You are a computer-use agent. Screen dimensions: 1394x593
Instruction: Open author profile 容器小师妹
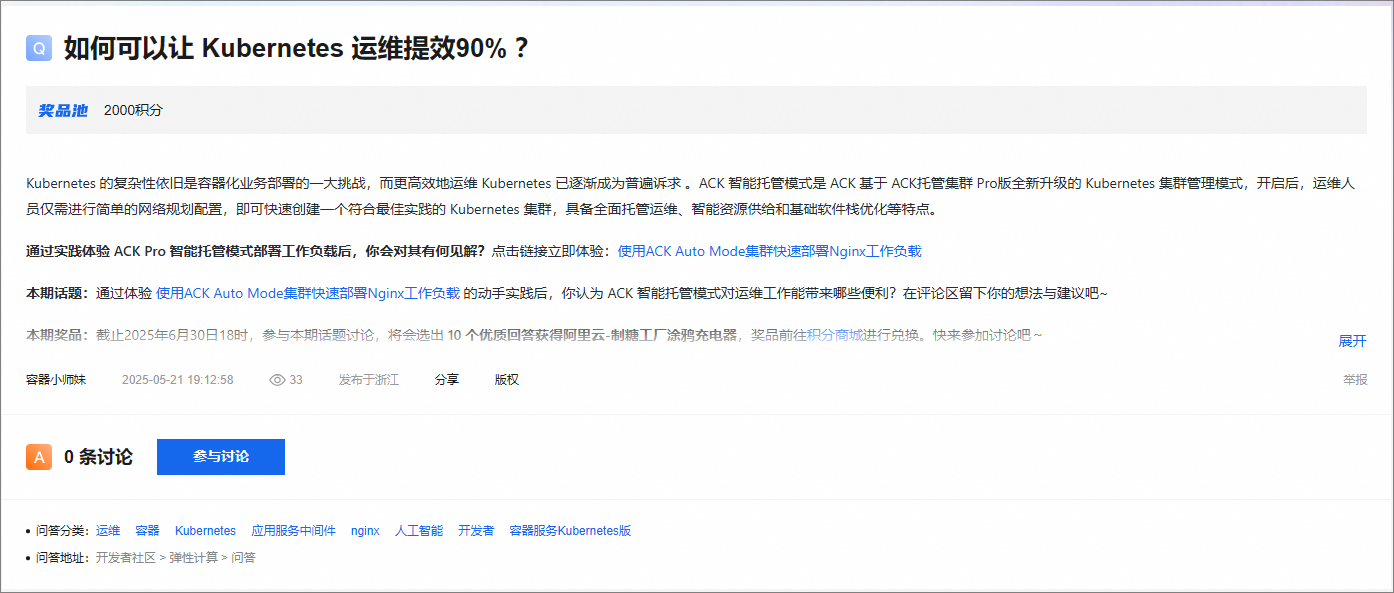56,380
